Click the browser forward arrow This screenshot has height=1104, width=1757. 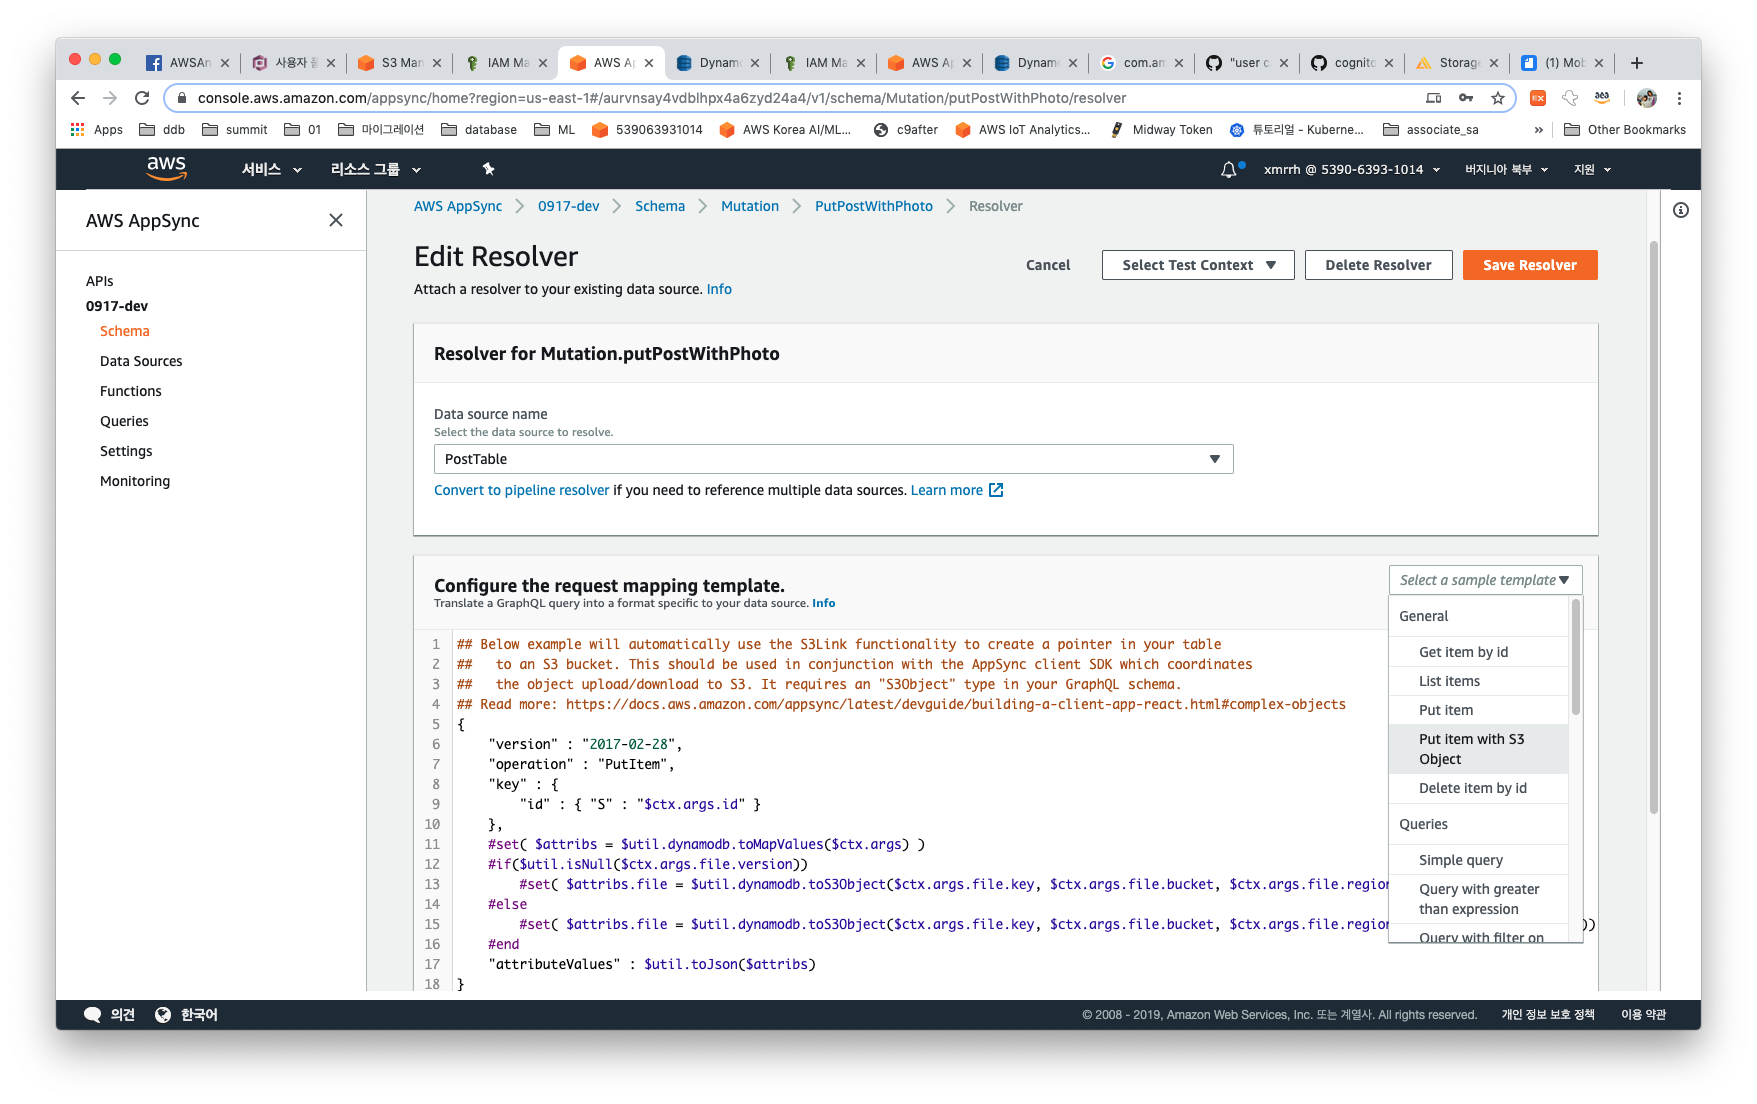[110, 98]
